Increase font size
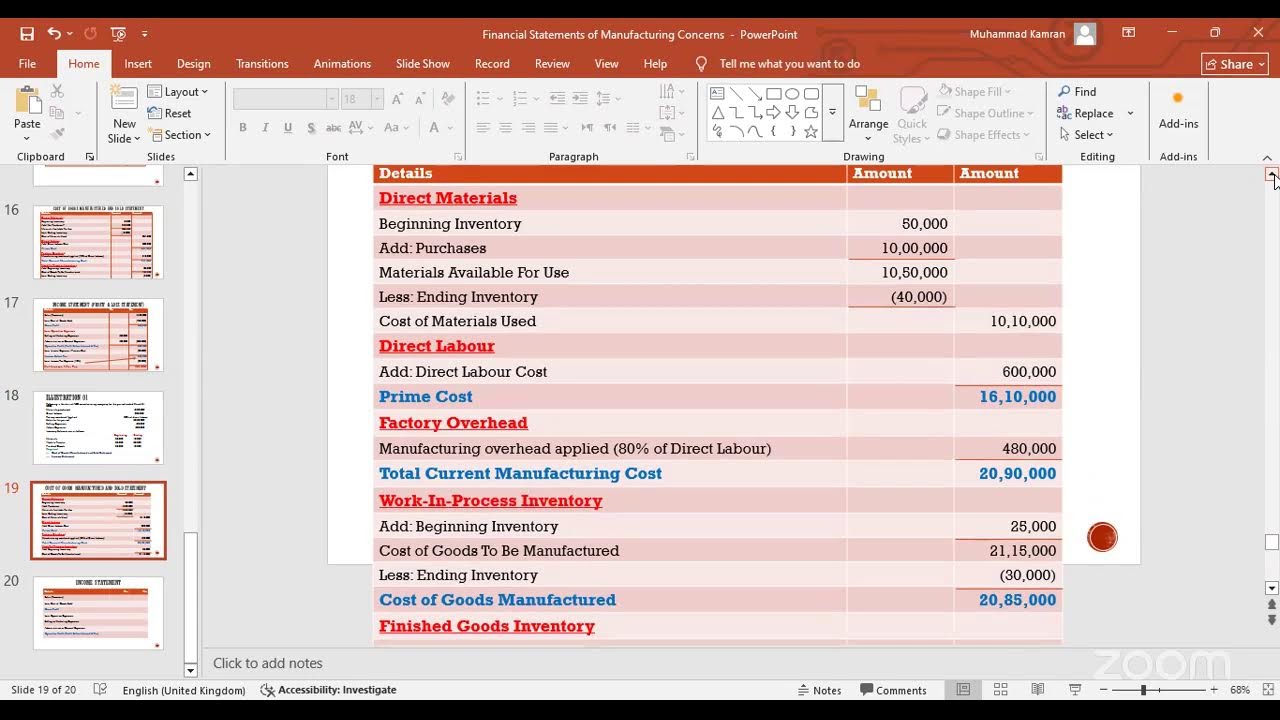This screenshot has height=720, width=1280. click(x=398, y=99)
